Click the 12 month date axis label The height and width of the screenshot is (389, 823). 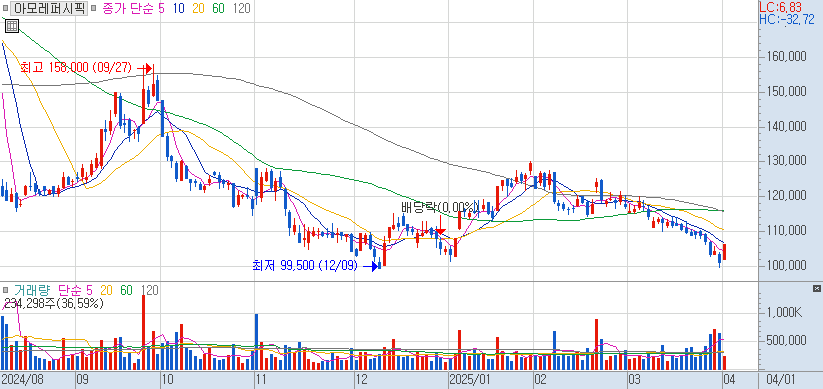(x=361, y=379)
